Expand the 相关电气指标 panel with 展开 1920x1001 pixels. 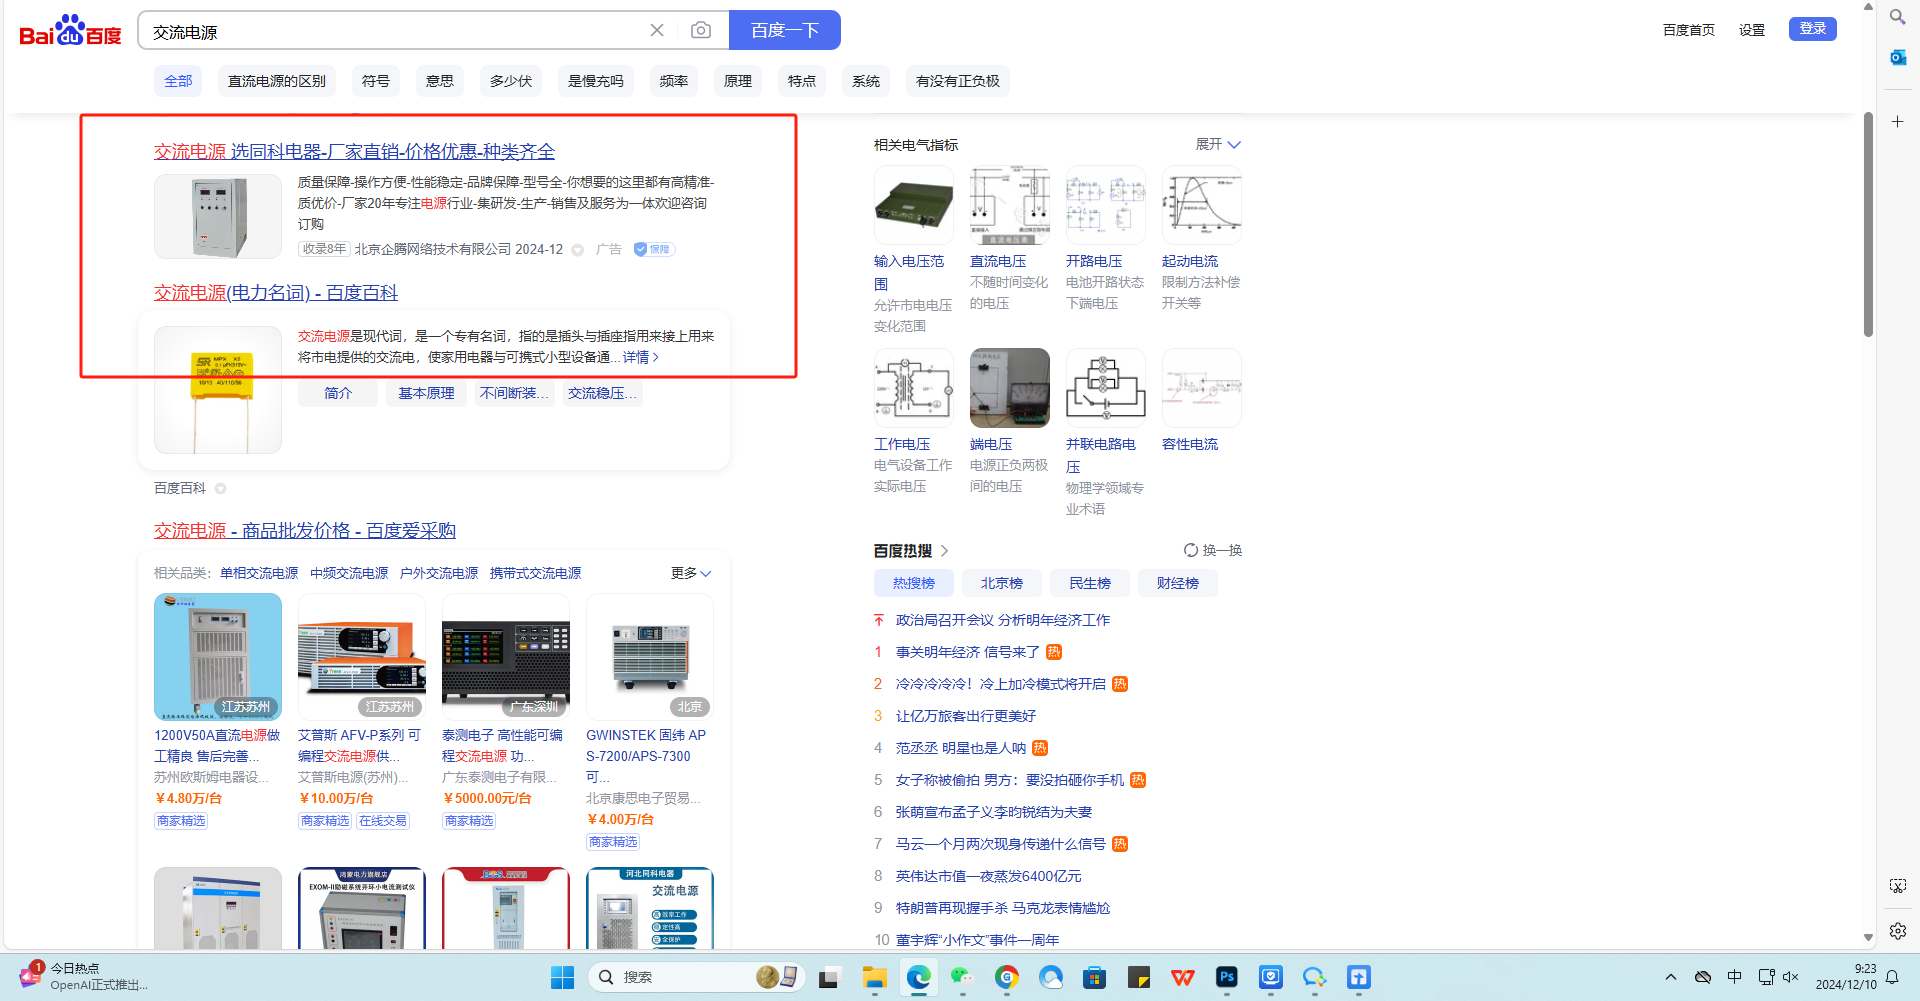(x=1218, y=145)
